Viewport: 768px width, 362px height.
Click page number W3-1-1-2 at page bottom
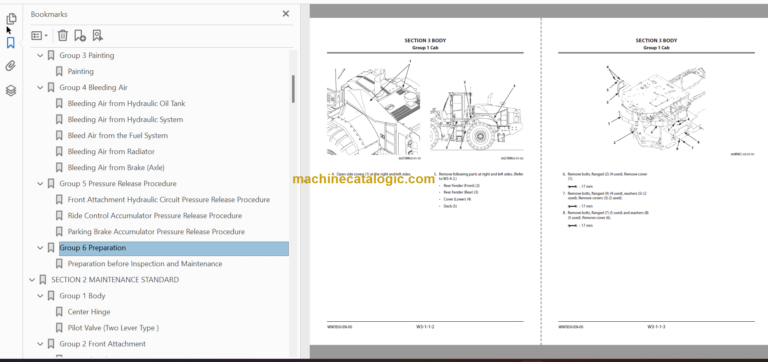[425, 326]
